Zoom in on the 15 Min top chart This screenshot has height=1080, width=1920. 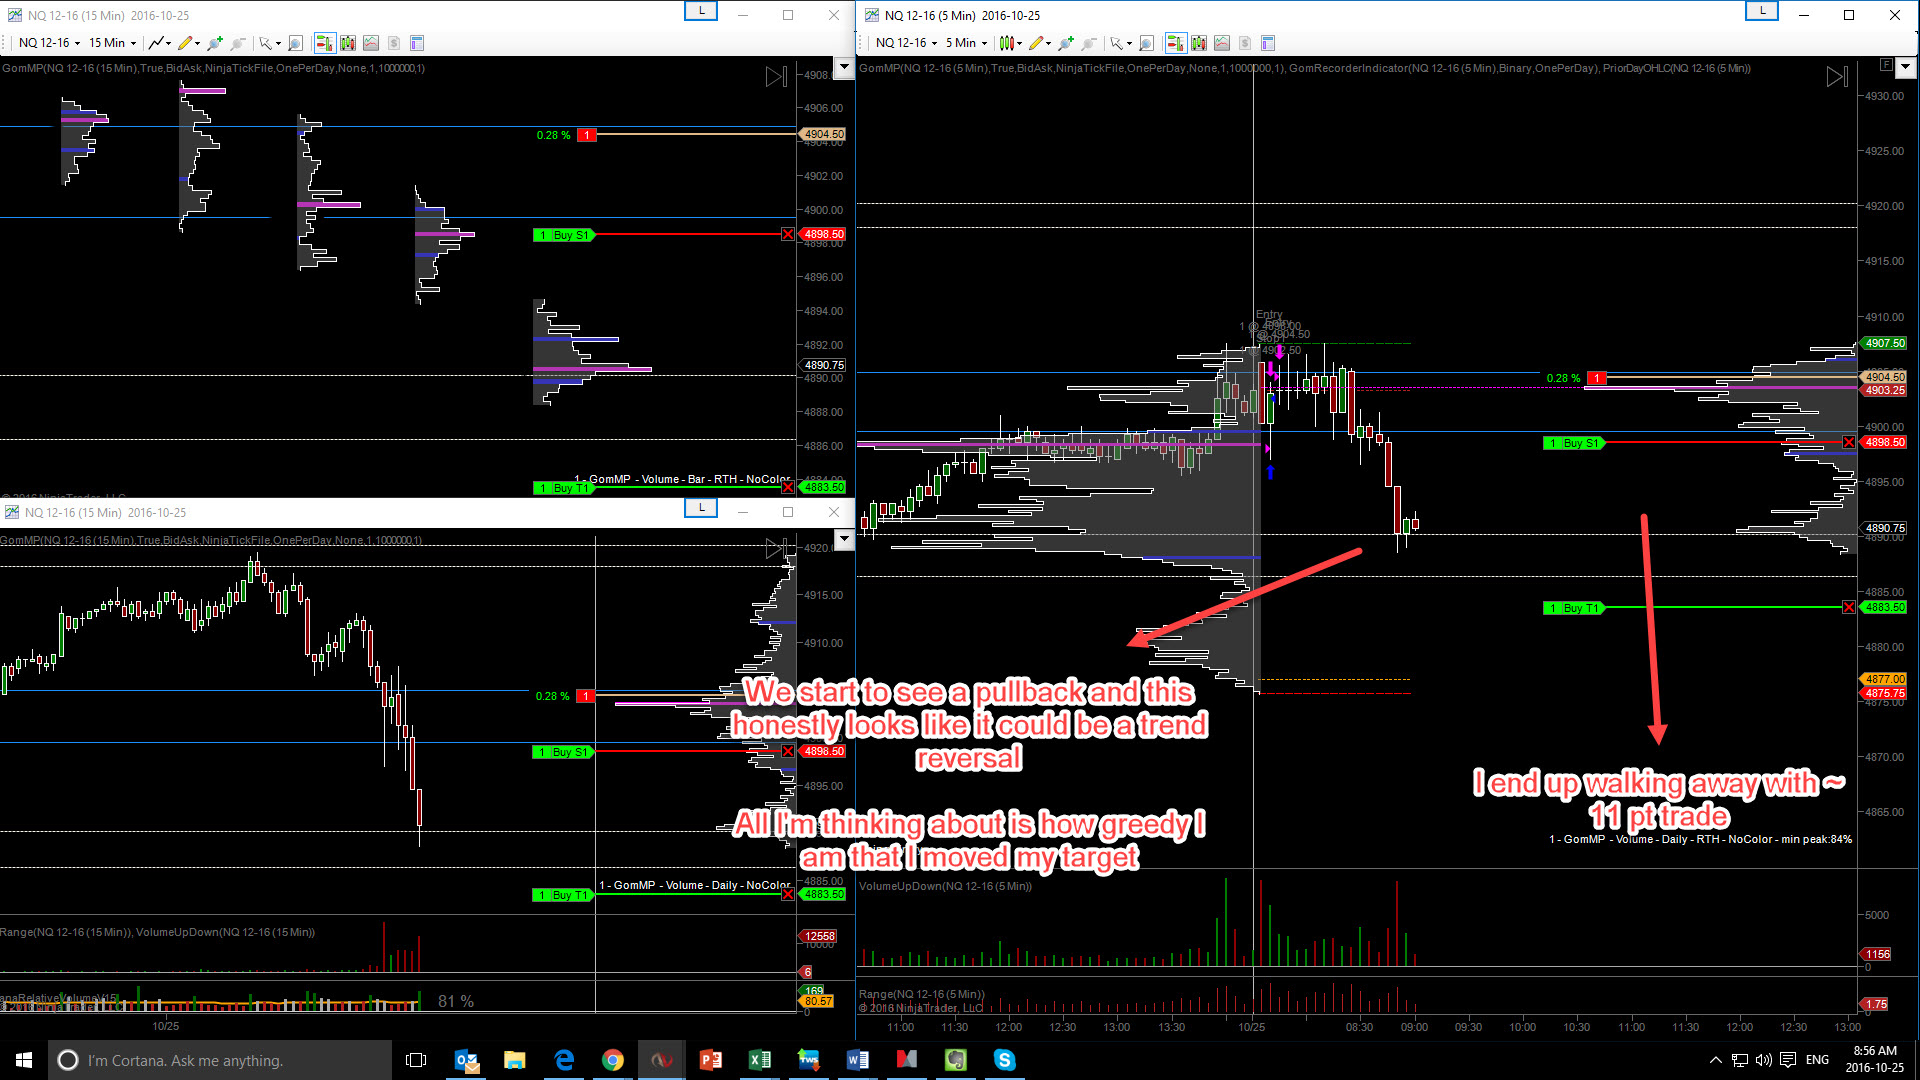(215, 43)
